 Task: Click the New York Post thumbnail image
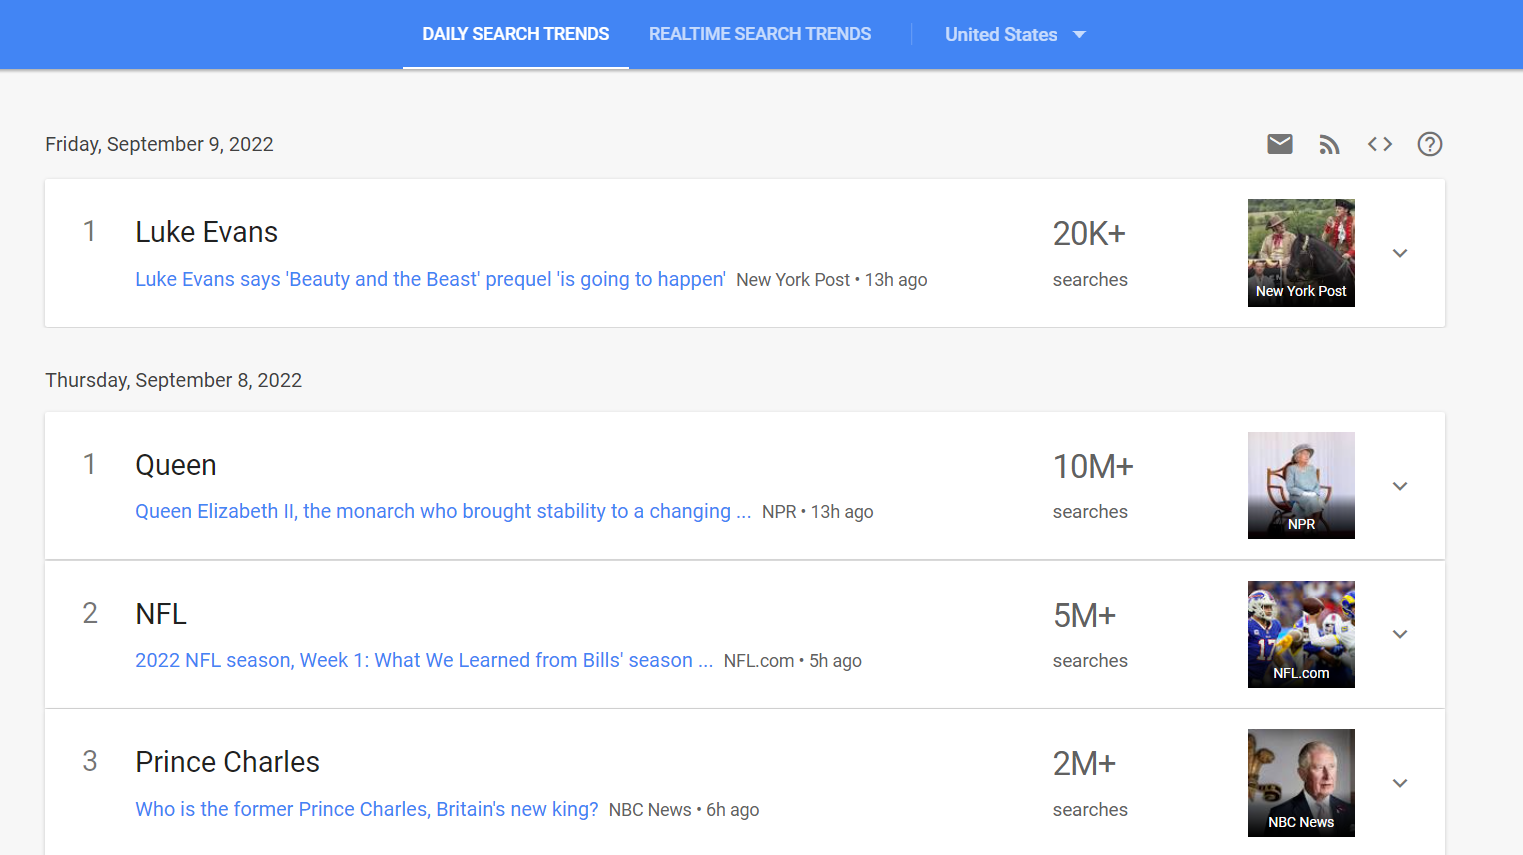(1301, 253)
